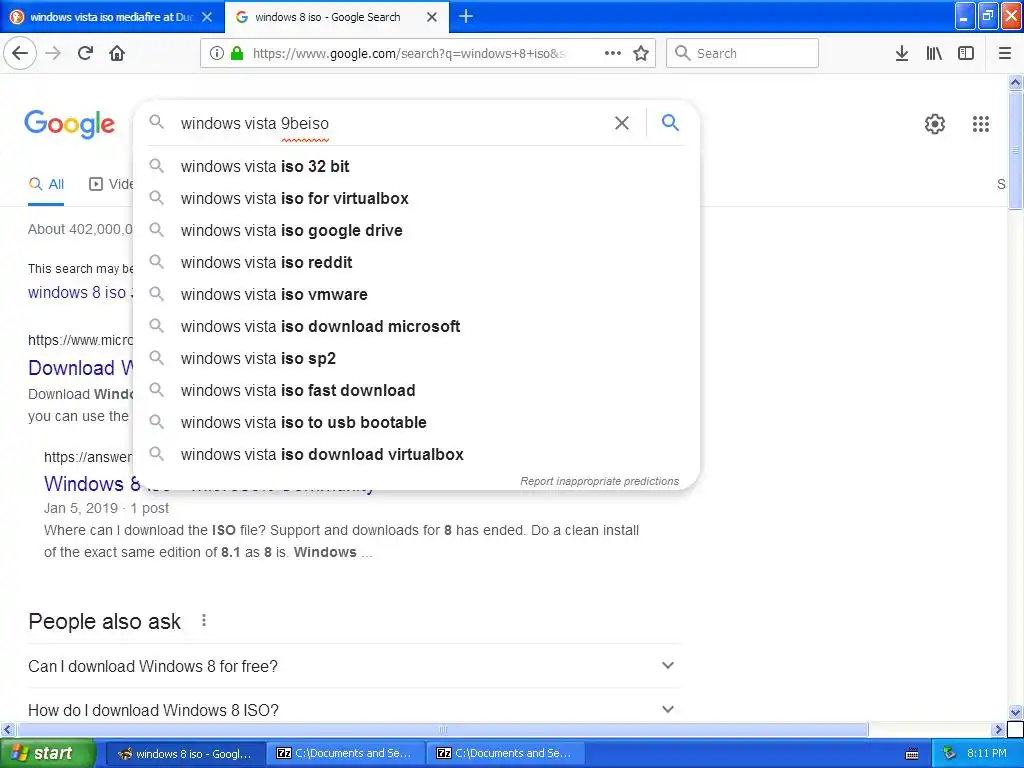The height and width of the screenshot is (768, 1024).
Task: Open first 7-Zip C:\Documents taskbar window
Action: point(345,754)
